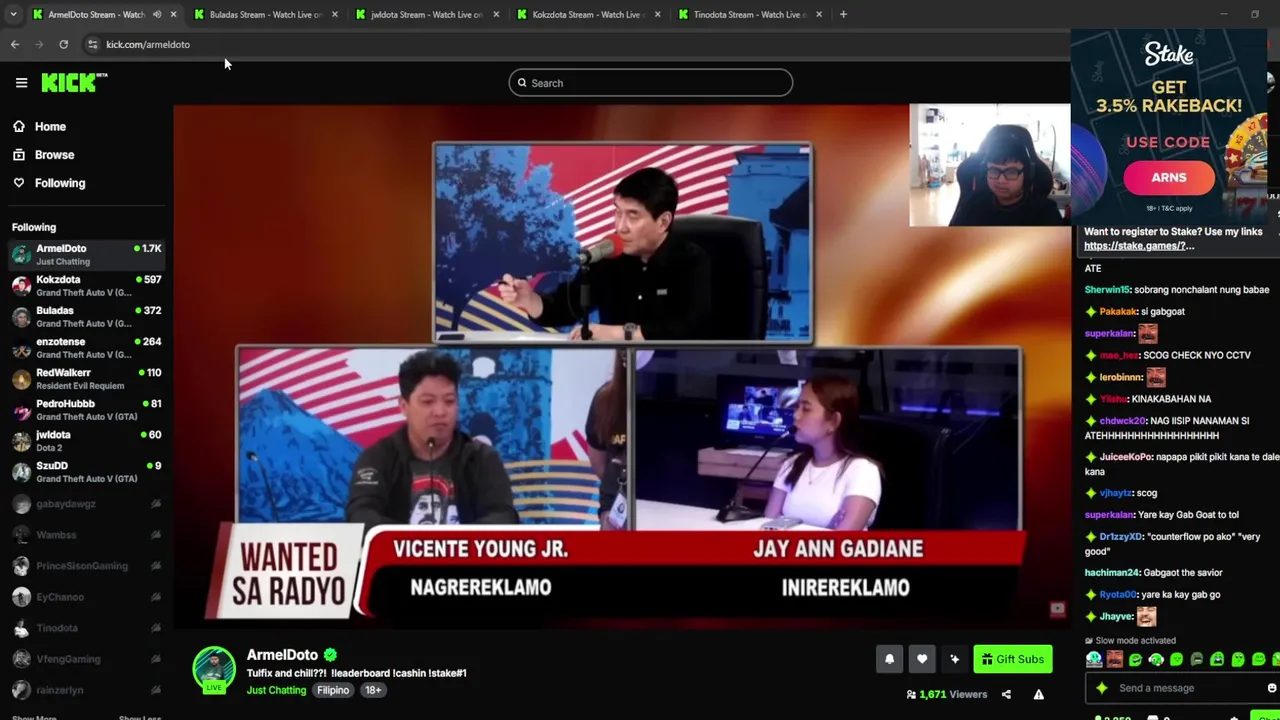The width and height of the screenshot is (1280, 720).
Task: Focus the Kick search box
Action: point(650,83)
